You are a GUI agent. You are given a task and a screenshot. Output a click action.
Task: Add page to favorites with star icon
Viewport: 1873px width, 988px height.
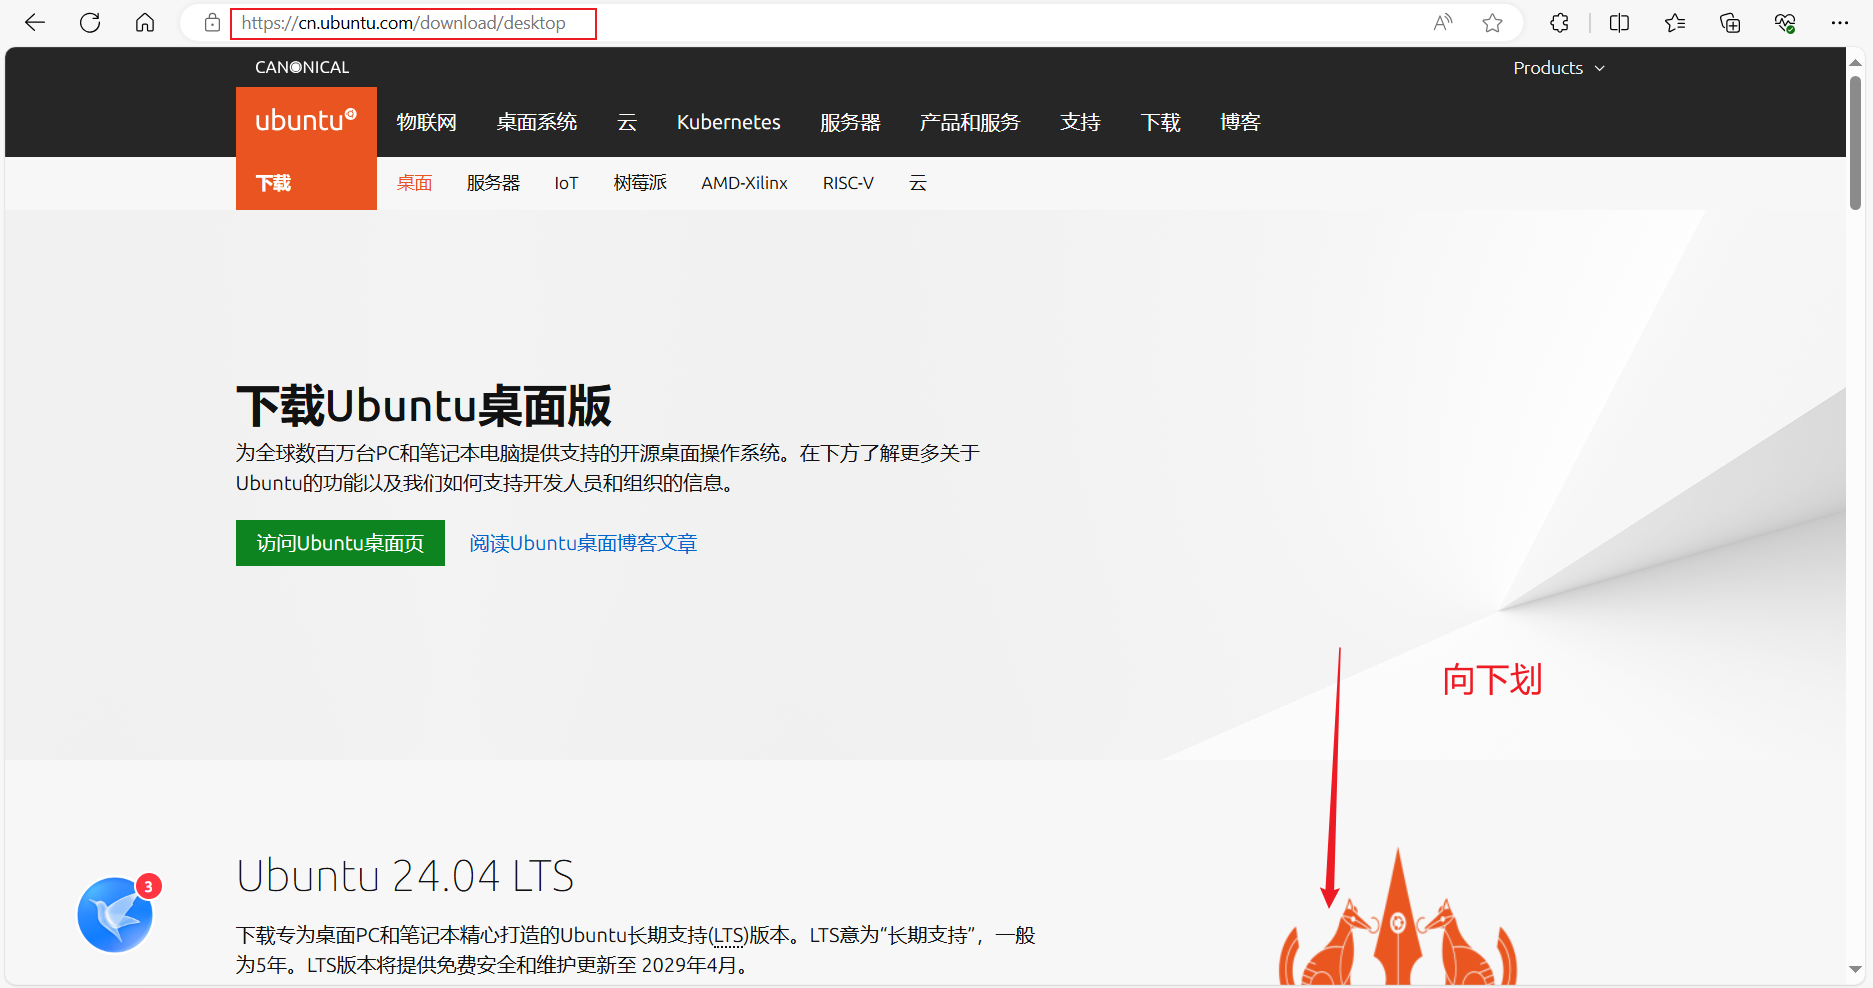[1492, 23]
